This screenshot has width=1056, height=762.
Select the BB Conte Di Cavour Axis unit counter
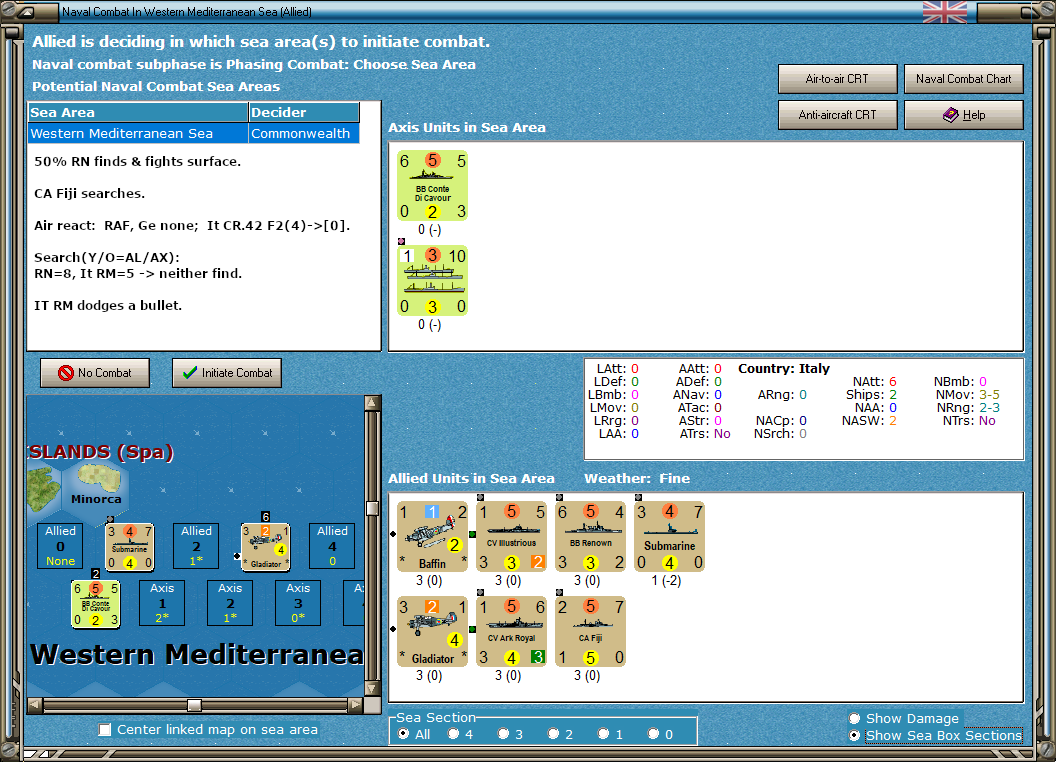pyautogui.click(x=432, y=186)
